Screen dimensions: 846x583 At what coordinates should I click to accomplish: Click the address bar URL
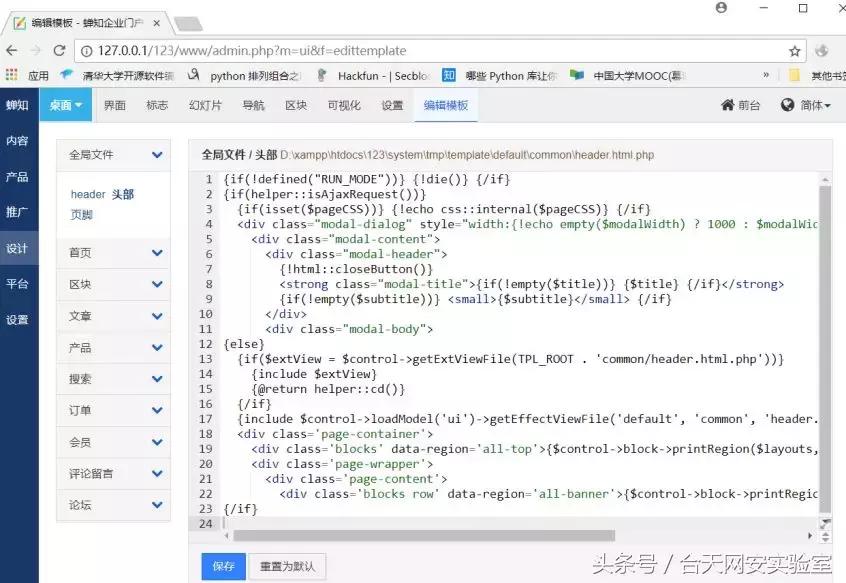[x=252, y=51]
